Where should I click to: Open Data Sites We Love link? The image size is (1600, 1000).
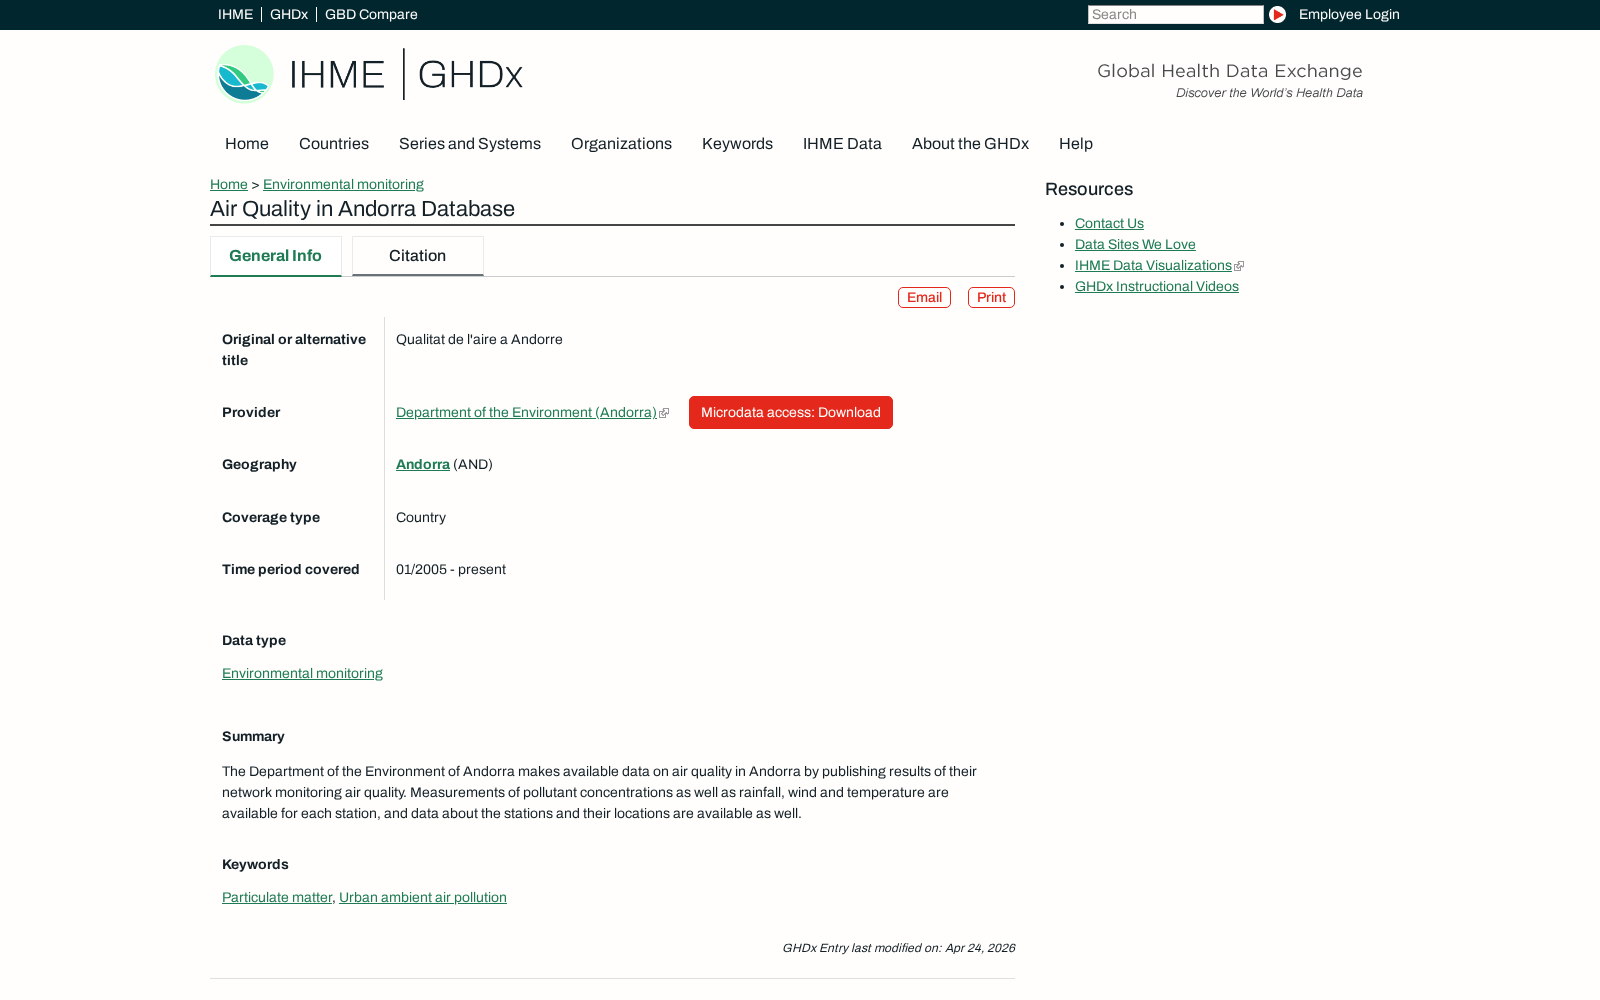(1135, 245)
